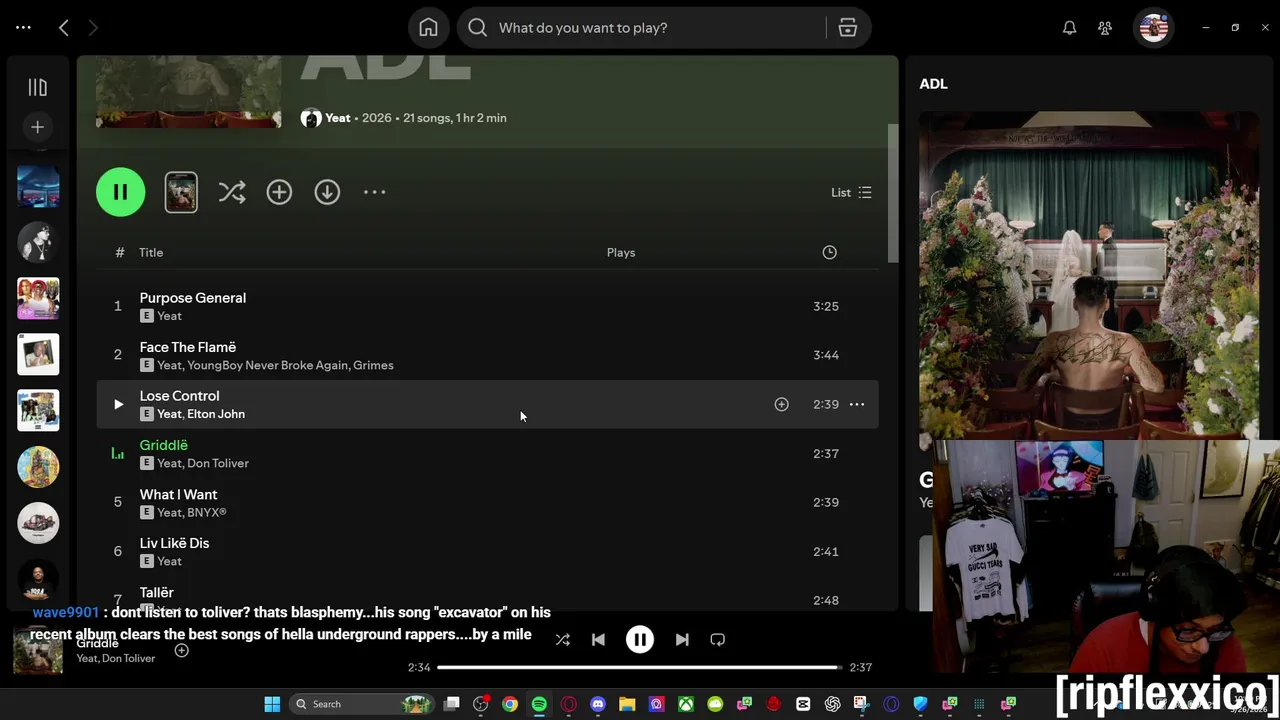The image size is (1280, 720).
Task: Open Google Chrome from the taskbar
Action: 510,704
